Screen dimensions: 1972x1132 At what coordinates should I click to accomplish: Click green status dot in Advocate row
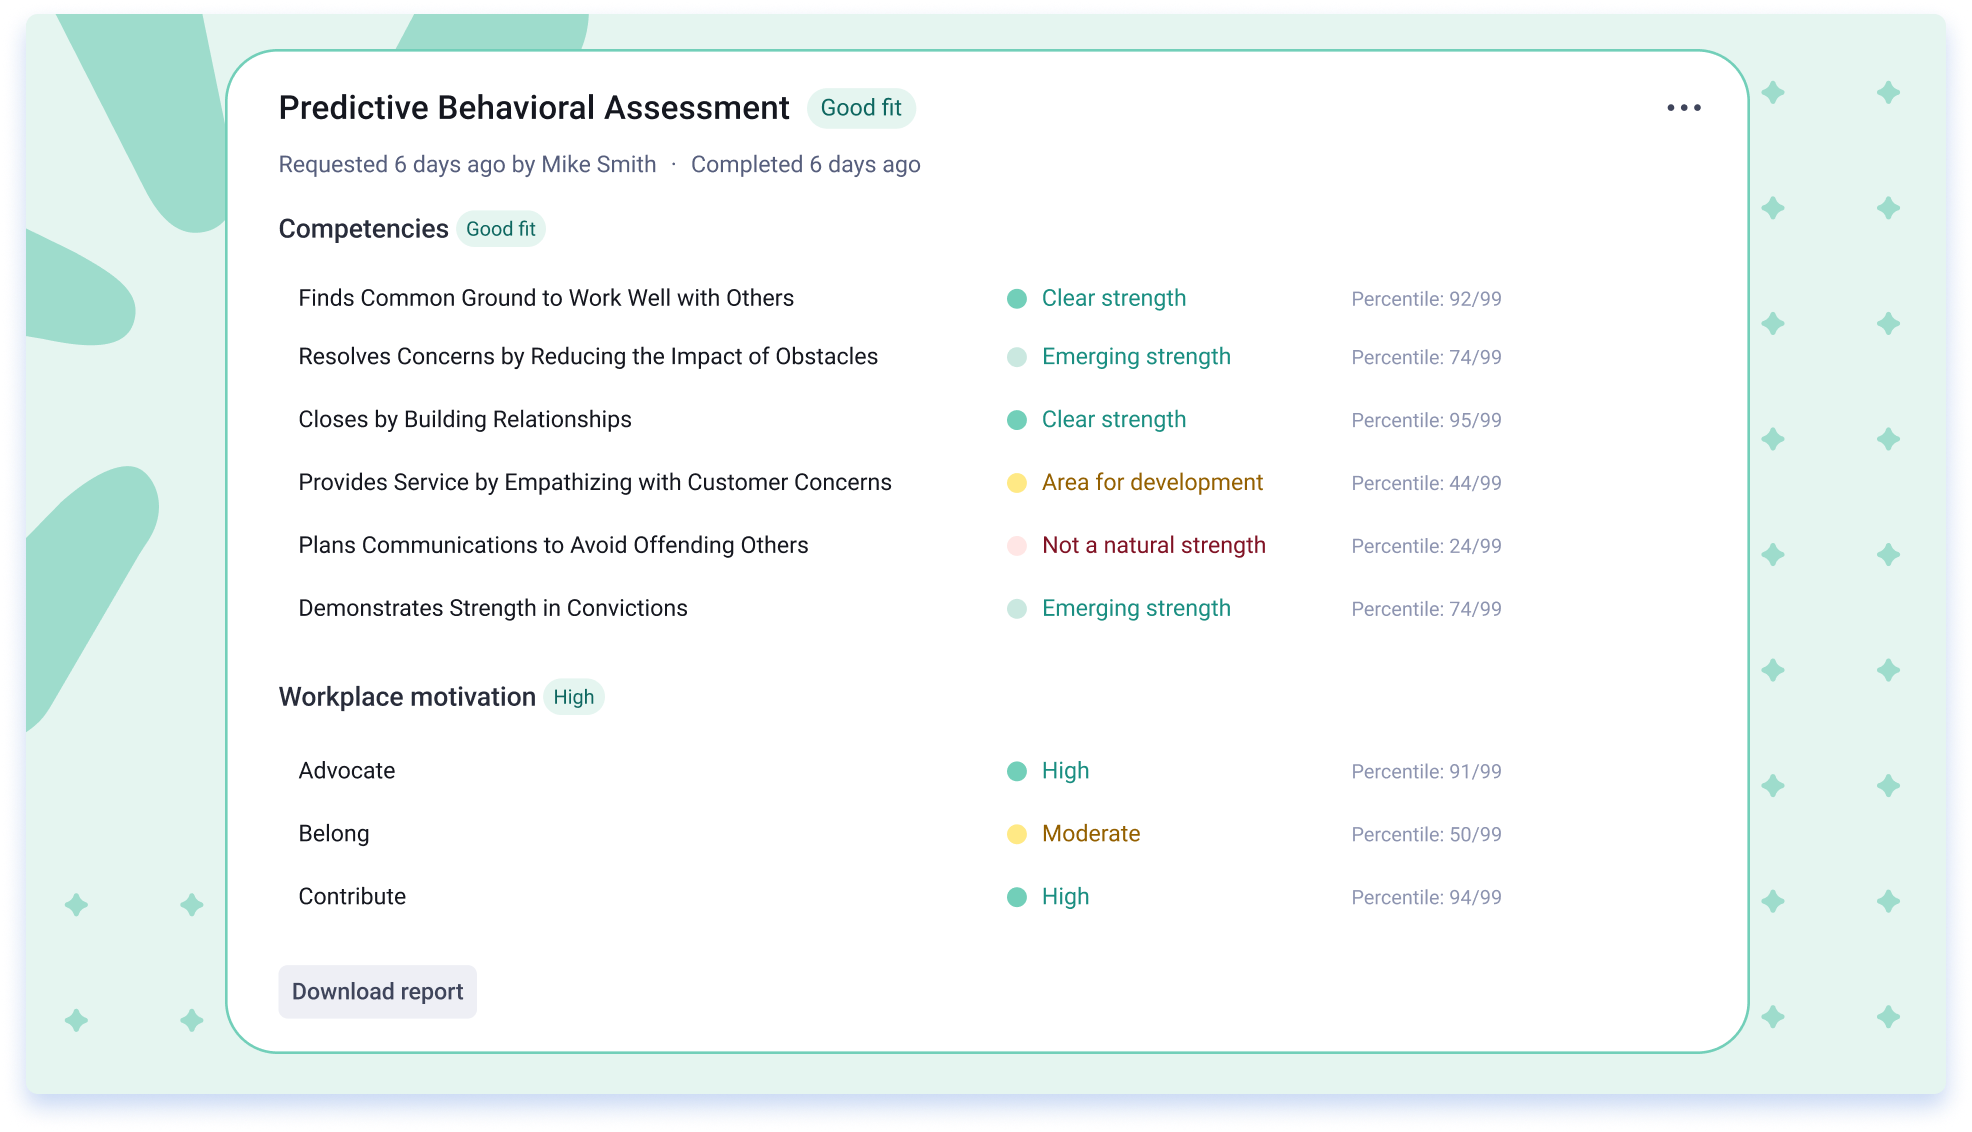click(1017, 771)
